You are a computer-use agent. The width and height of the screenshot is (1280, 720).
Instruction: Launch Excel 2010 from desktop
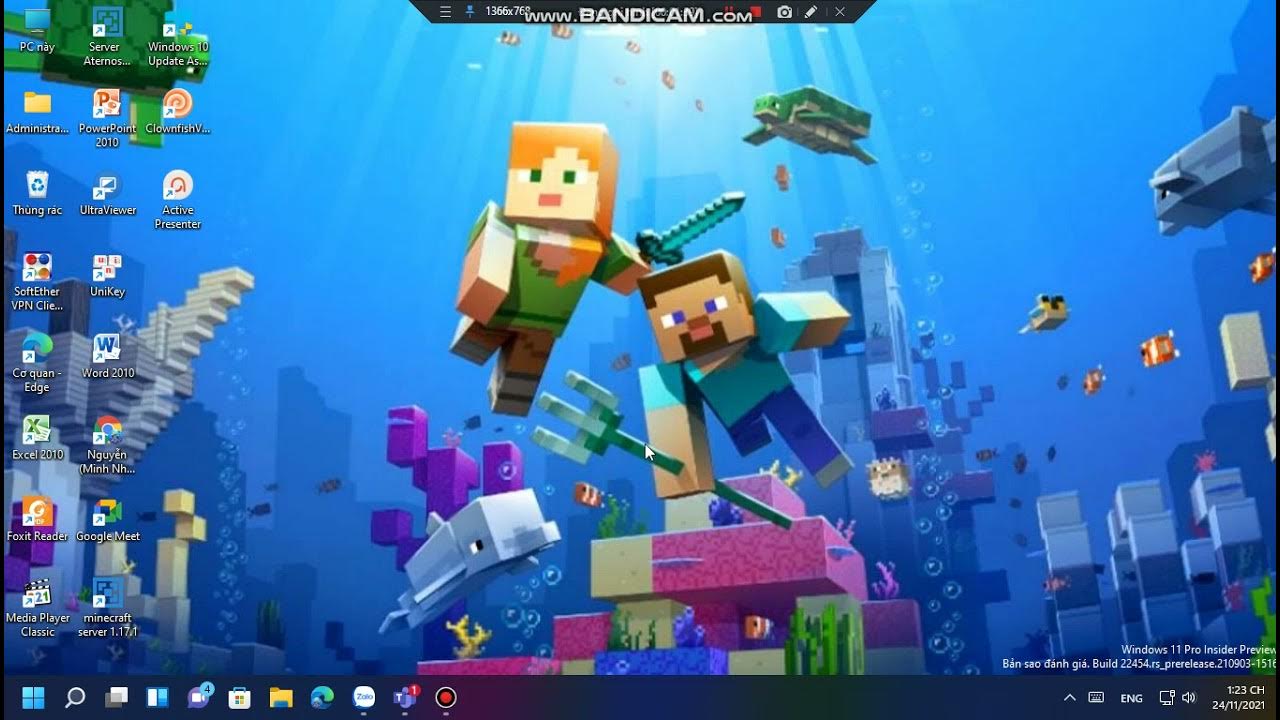point(37,438)
